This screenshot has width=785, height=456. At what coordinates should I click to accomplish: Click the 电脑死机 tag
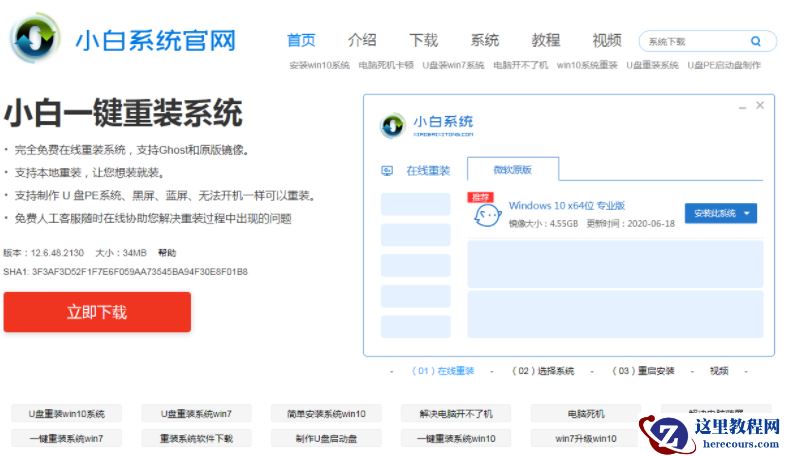click(586, 413)
